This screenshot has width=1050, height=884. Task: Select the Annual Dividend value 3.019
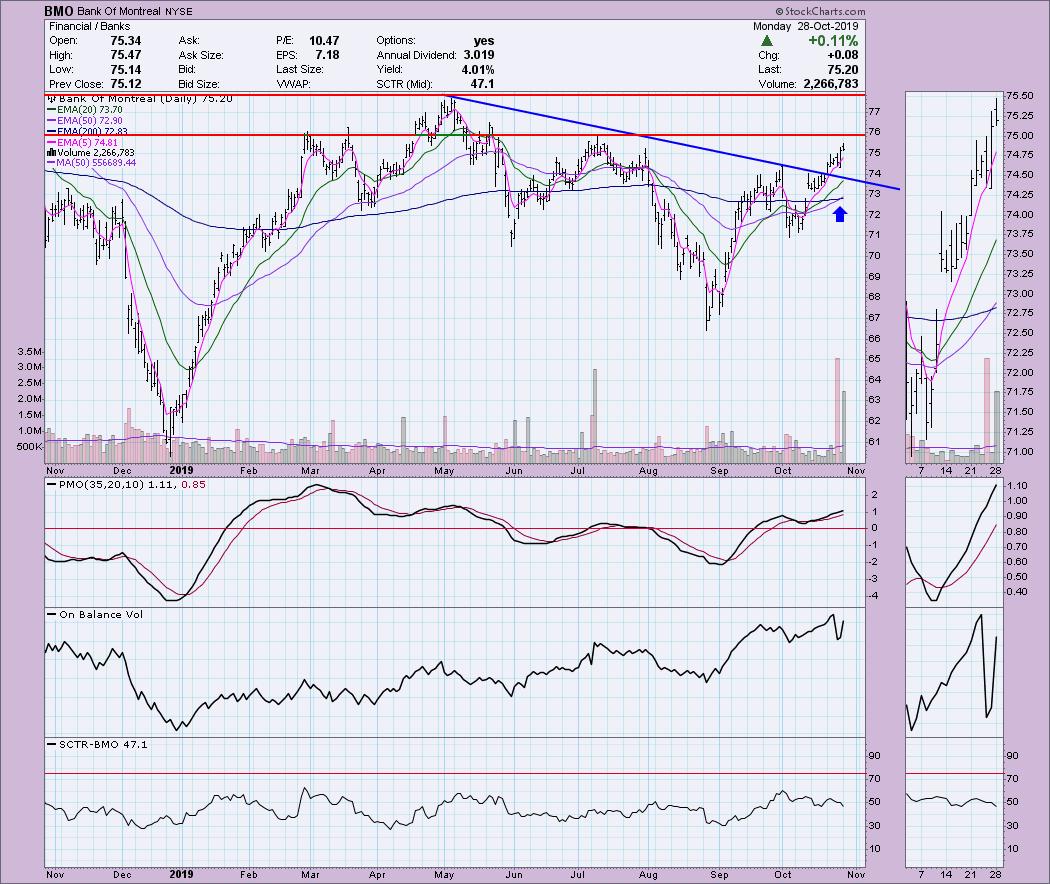pos(479,55)
